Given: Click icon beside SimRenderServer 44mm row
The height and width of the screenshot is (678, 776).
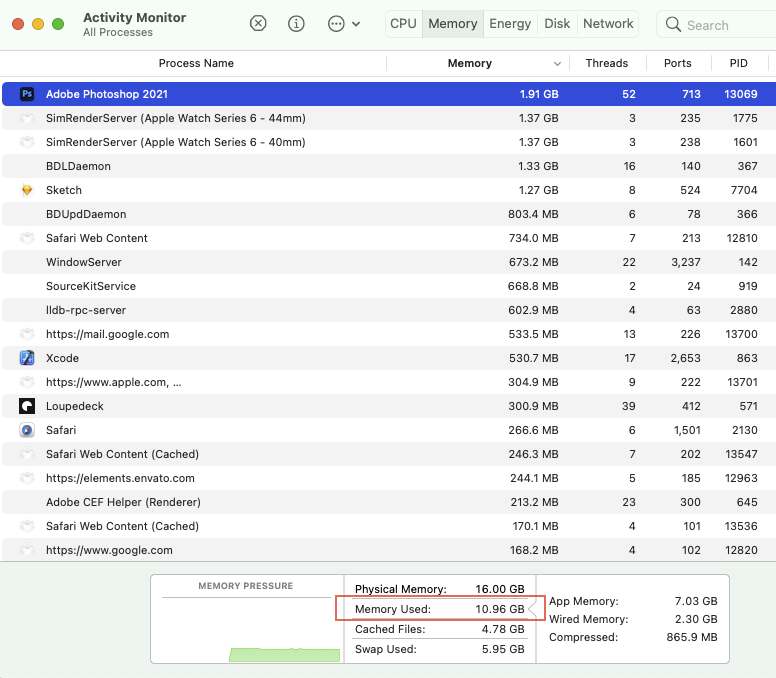Looking at the screenshot, I should (x=27, y=118).
